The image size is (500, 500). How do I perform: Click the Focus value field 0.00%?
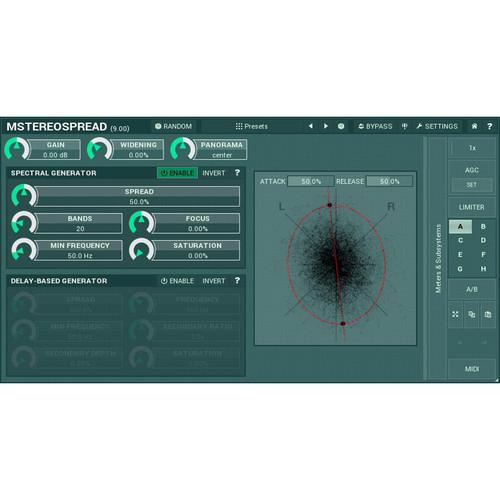198,229
